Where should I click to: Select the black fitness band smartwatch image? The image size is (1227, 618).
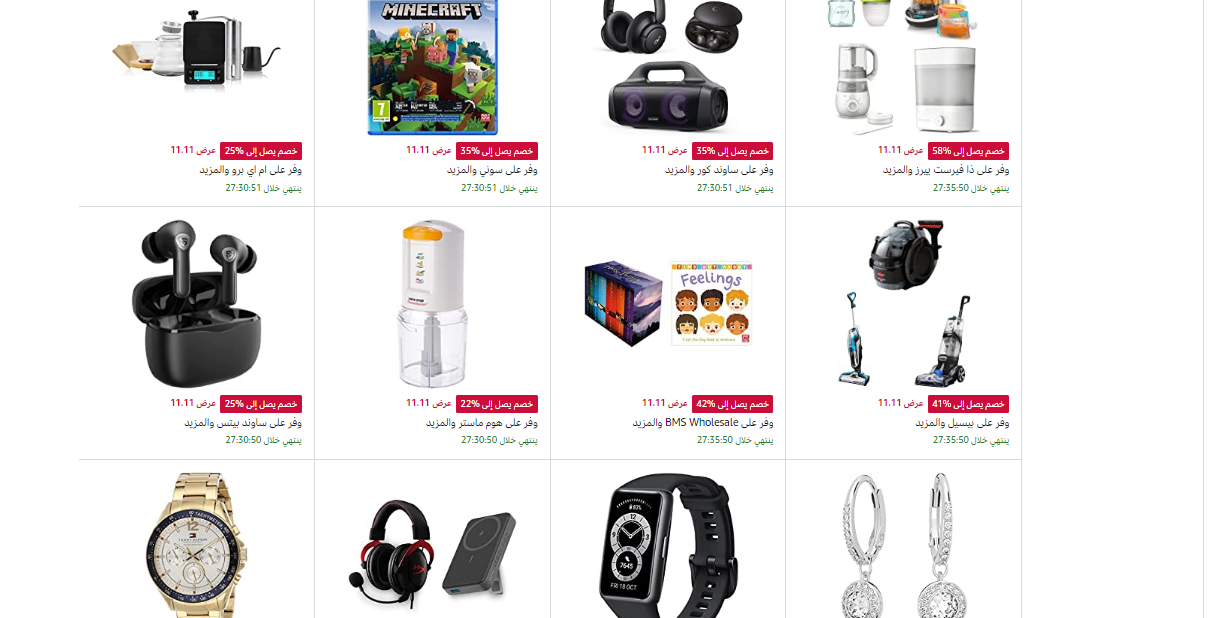tap(668, 546)
